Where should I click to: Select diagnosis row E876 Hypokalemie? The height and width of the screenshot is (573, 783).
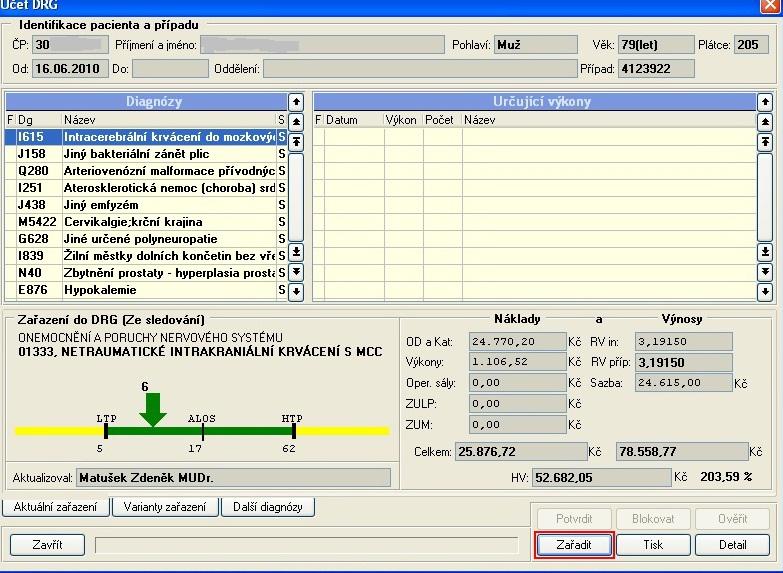point(146,290)
